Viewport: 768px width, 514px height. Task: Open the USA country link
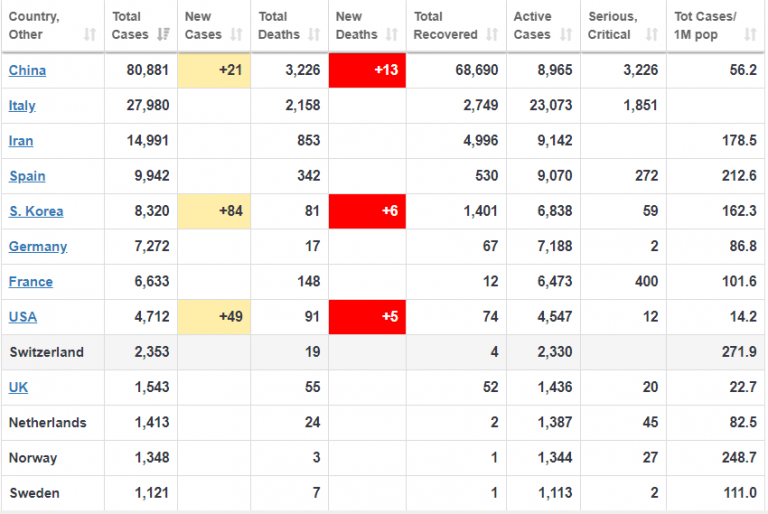click(x=23, y=317)
